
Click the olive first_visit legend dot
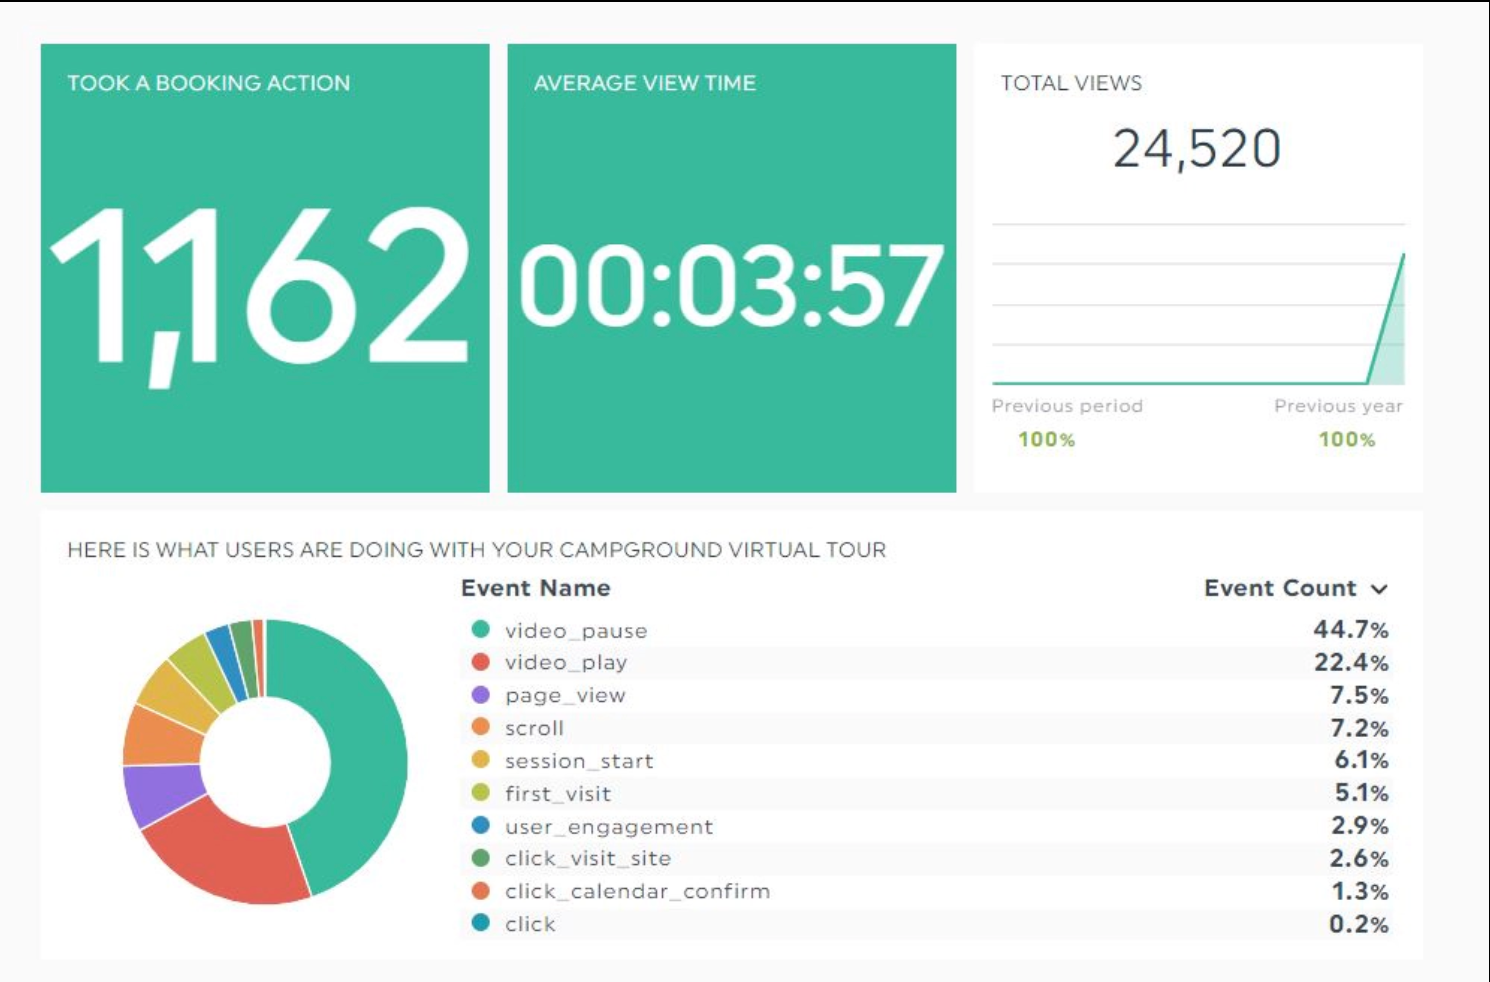[481, 793]
